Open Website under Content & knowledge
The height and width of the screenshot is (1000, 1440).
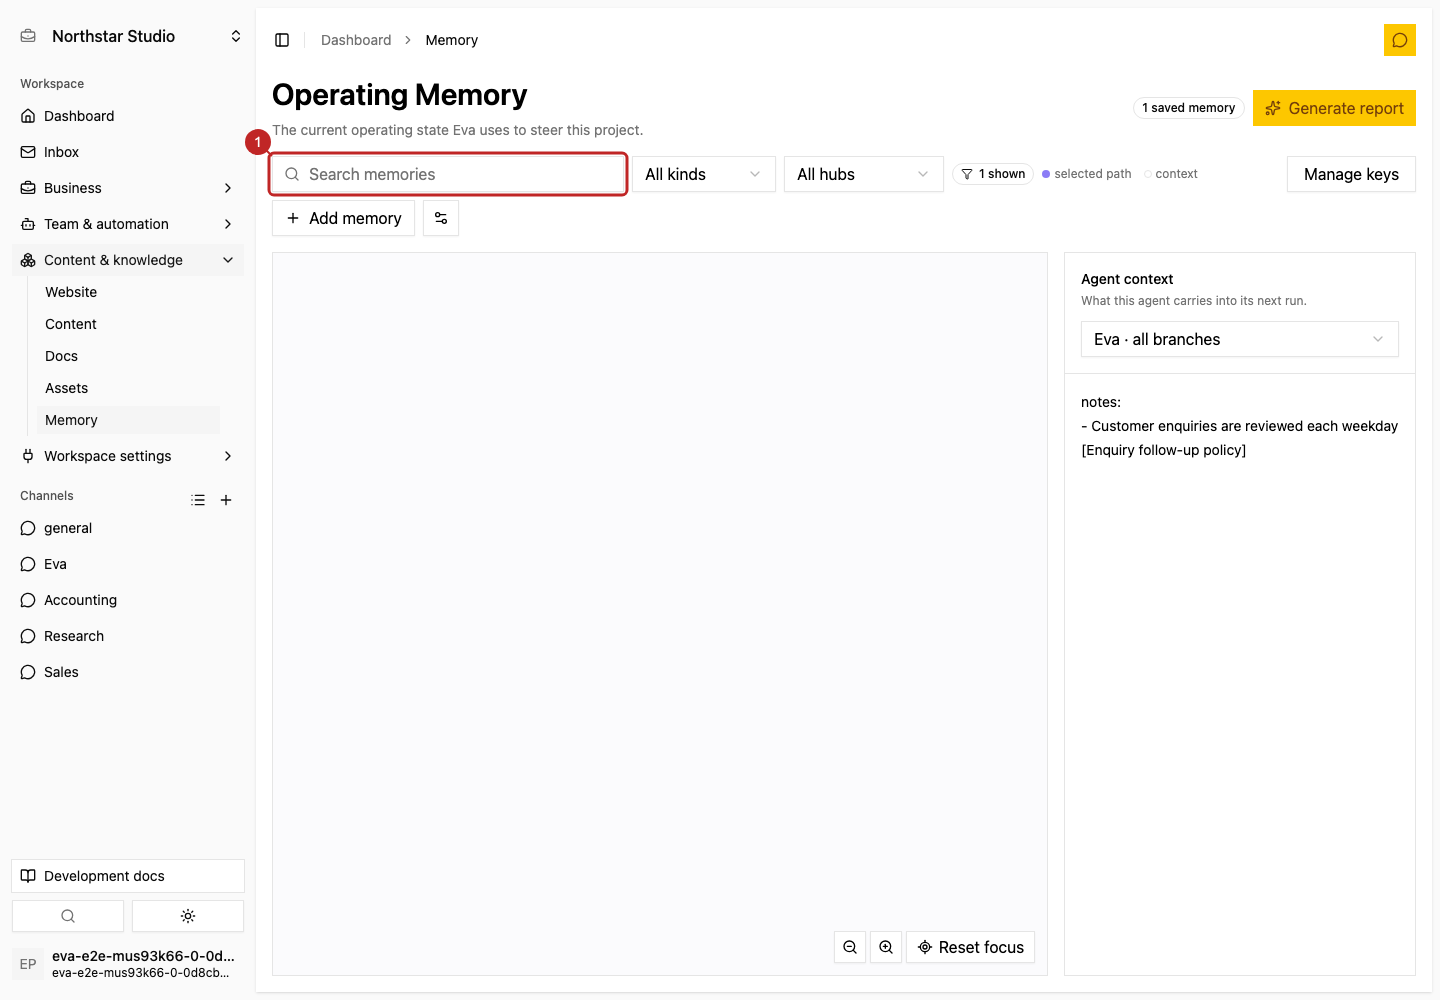(x=128, y=292)
